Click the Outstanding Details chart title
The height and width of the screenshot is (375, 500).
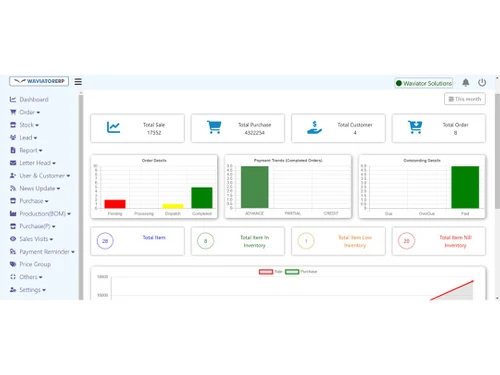coord(422,160)
